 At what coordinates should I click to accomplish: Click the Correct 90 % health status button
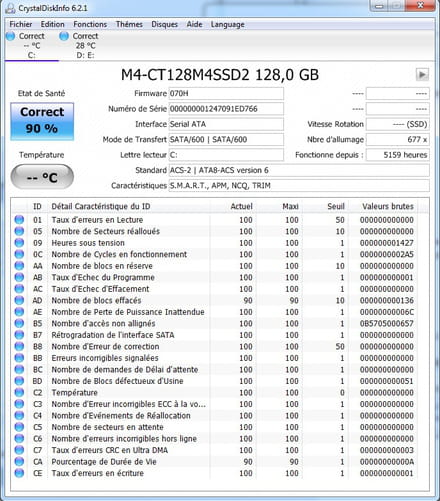[x=42, y=121]
